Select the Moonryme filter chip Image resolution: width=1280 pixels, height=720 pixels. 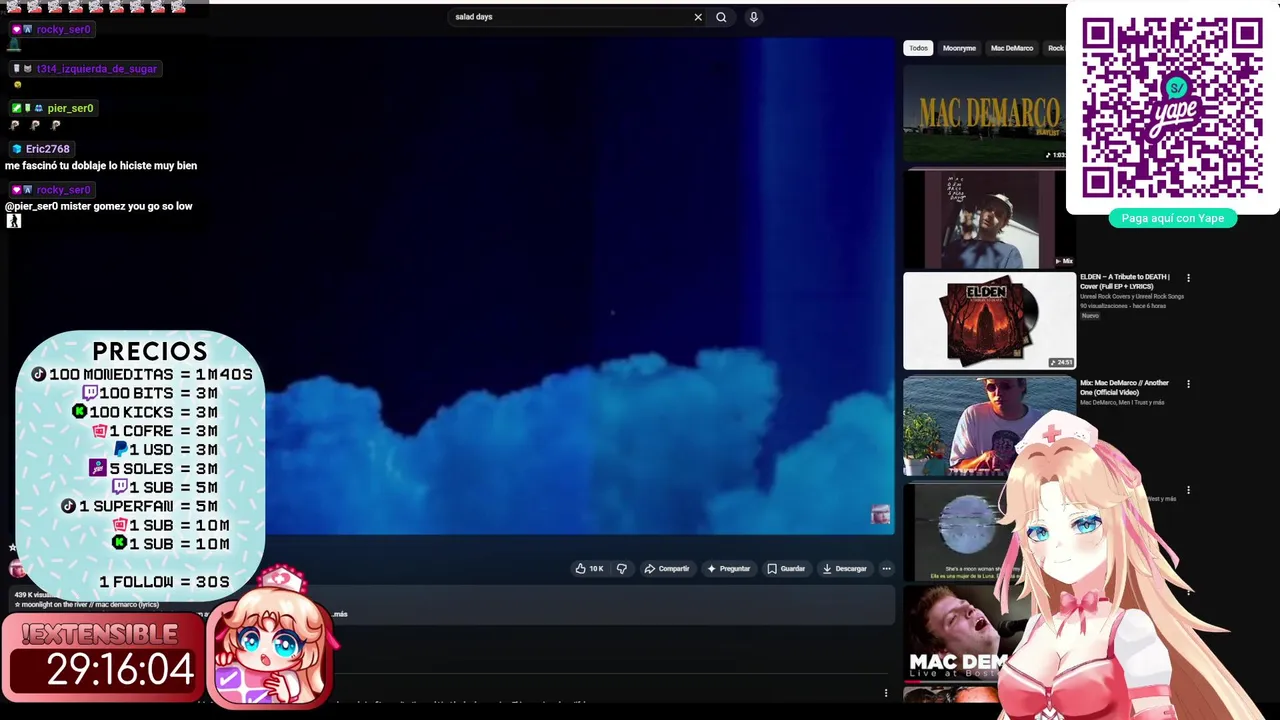coord(959,48)
